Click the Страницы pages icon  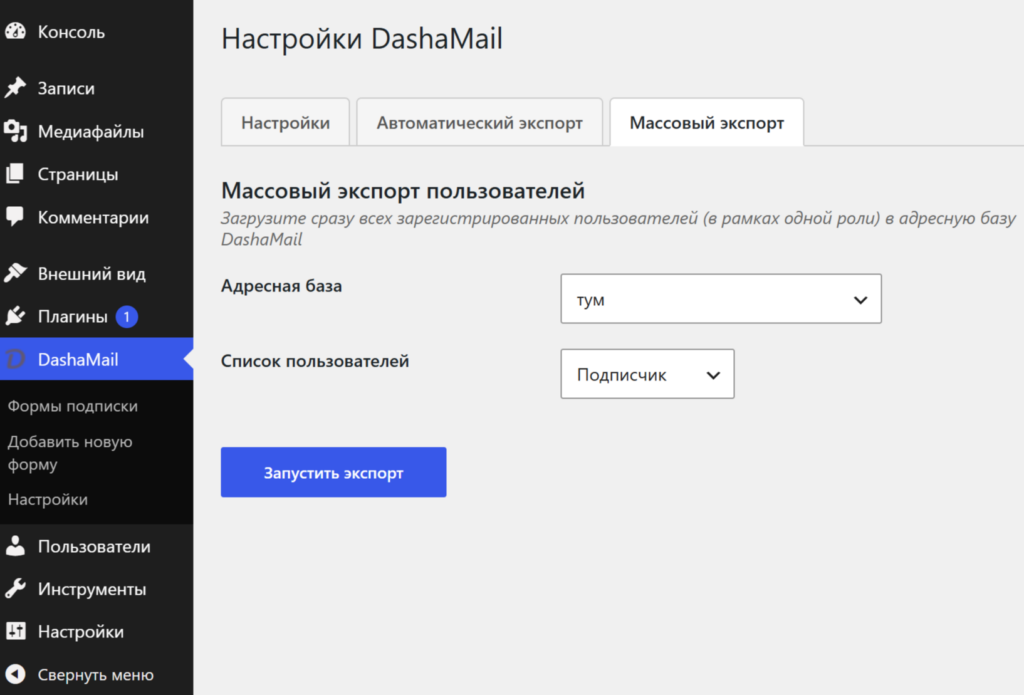(x=15, y=174)
